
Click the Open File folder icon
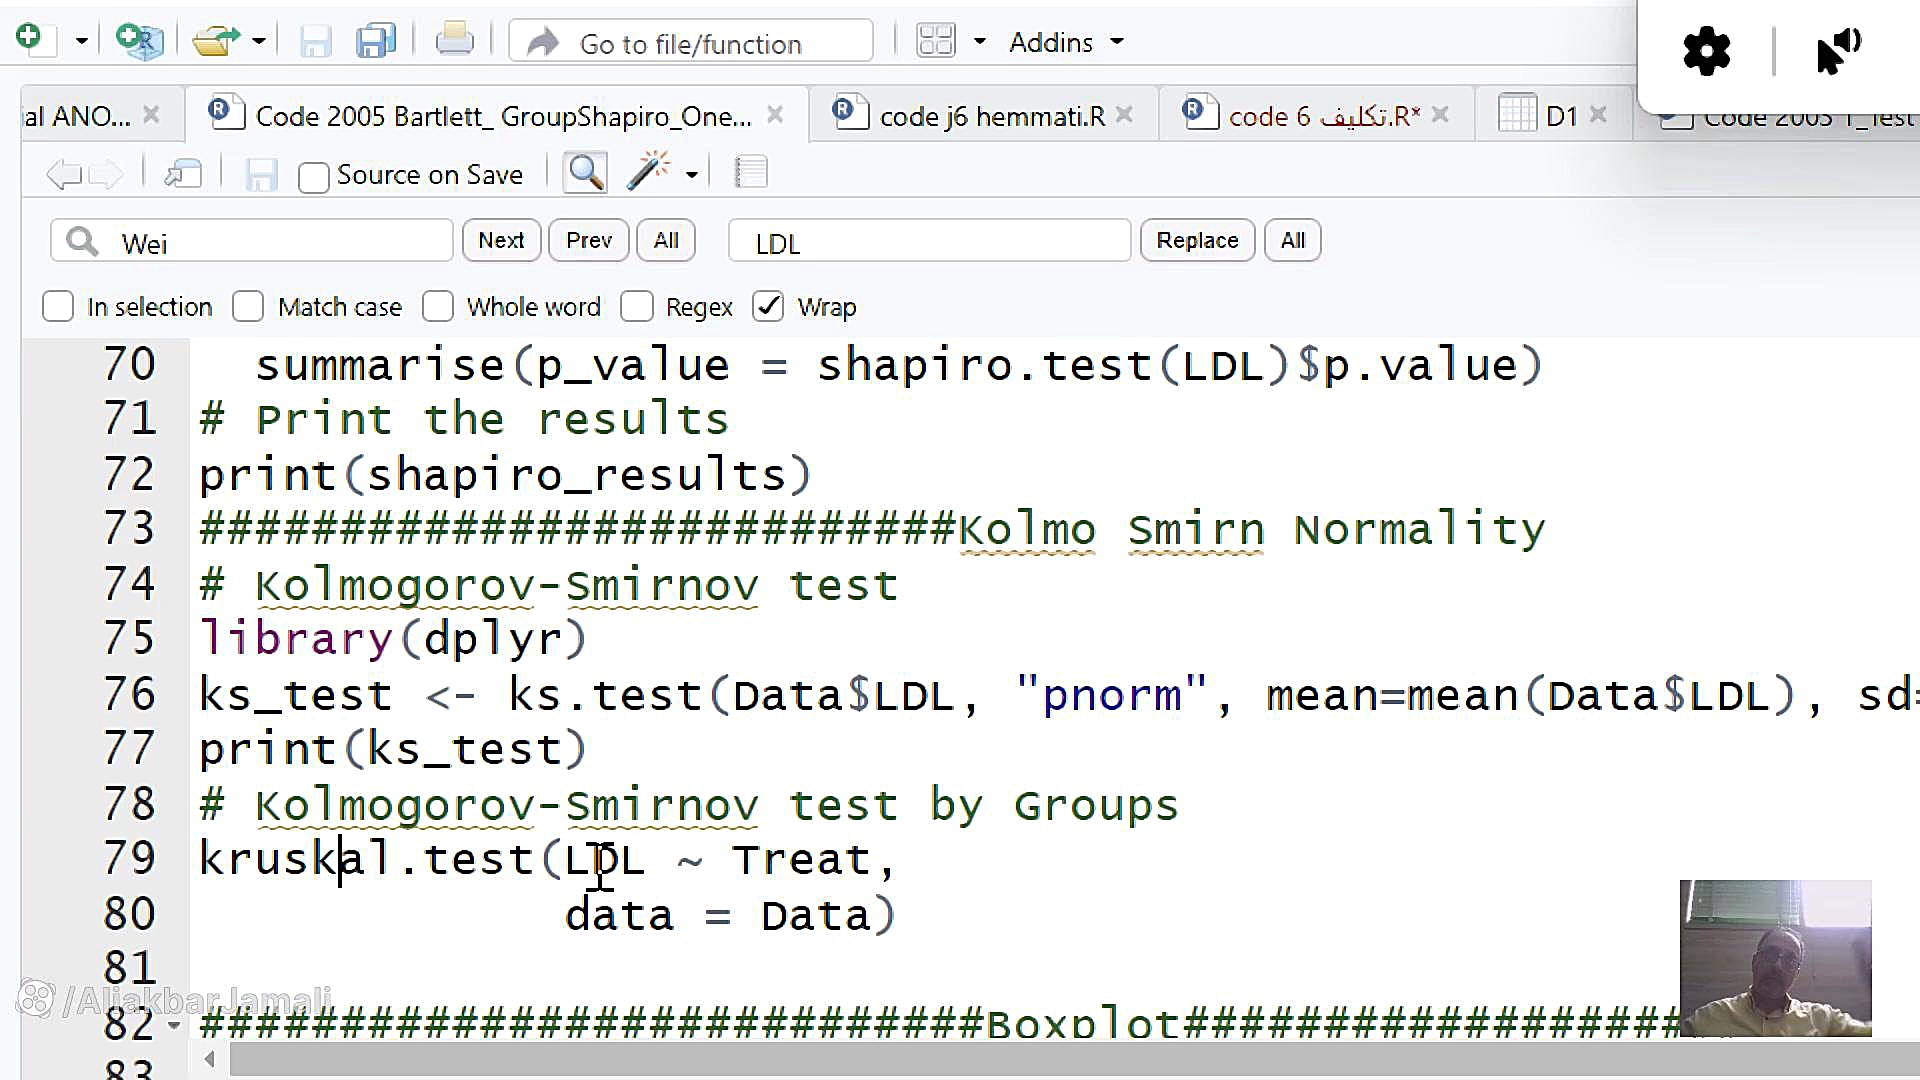tap(215, 41)
